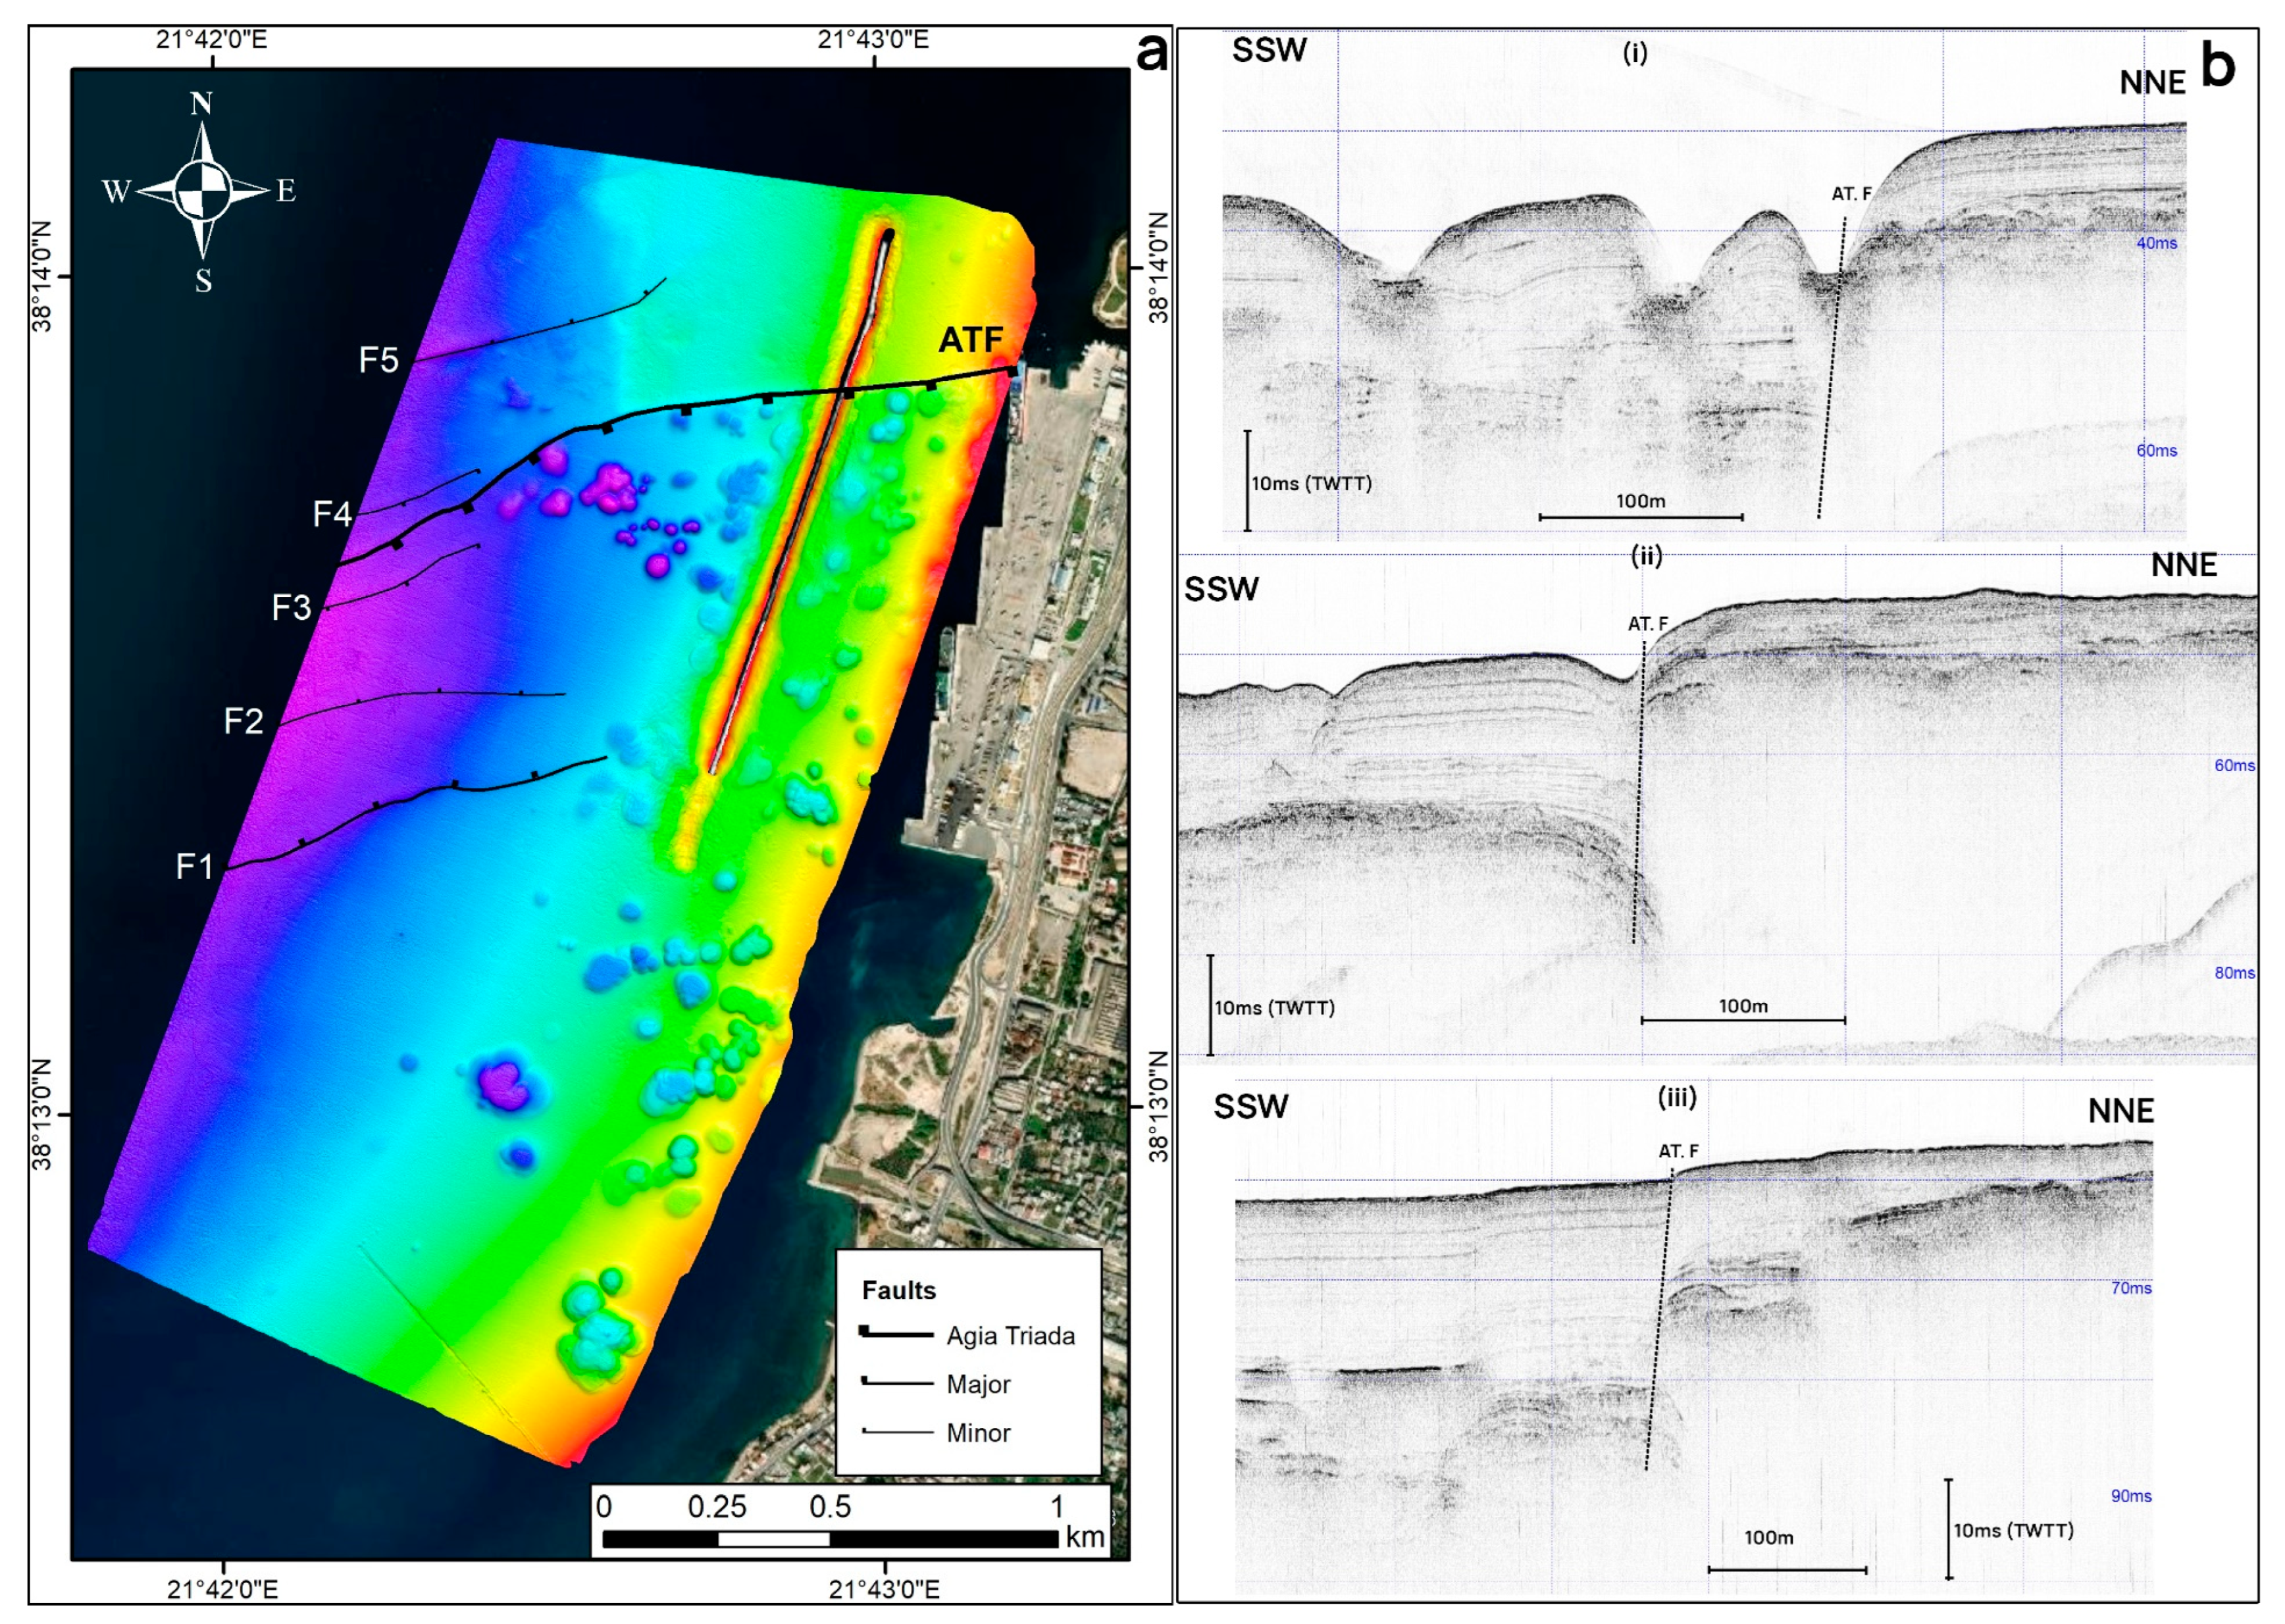Screen dimensions: 2285x1624
Task: Click the panel letter 'a' label
Action: pos(1152,53)
